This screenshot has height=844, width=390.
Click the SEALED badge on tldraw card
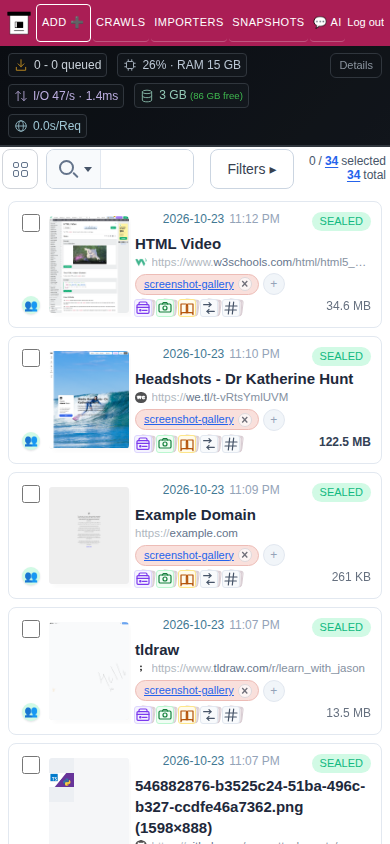click(342, 628)
